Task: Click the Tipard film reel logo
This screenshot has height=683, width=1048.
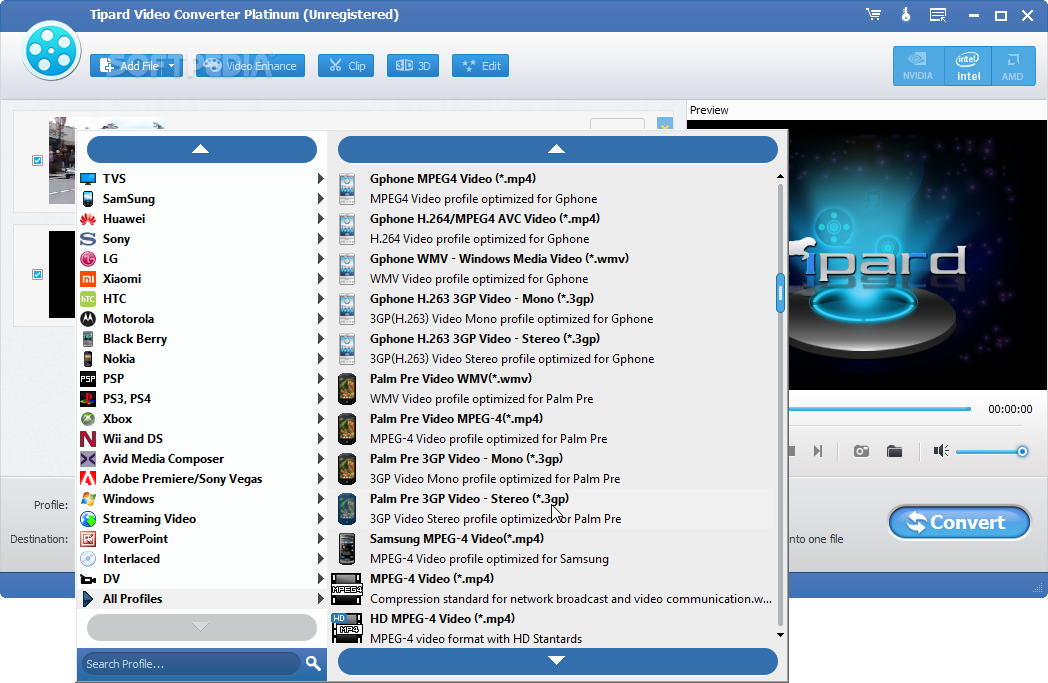Action: (x=51, y=51)
